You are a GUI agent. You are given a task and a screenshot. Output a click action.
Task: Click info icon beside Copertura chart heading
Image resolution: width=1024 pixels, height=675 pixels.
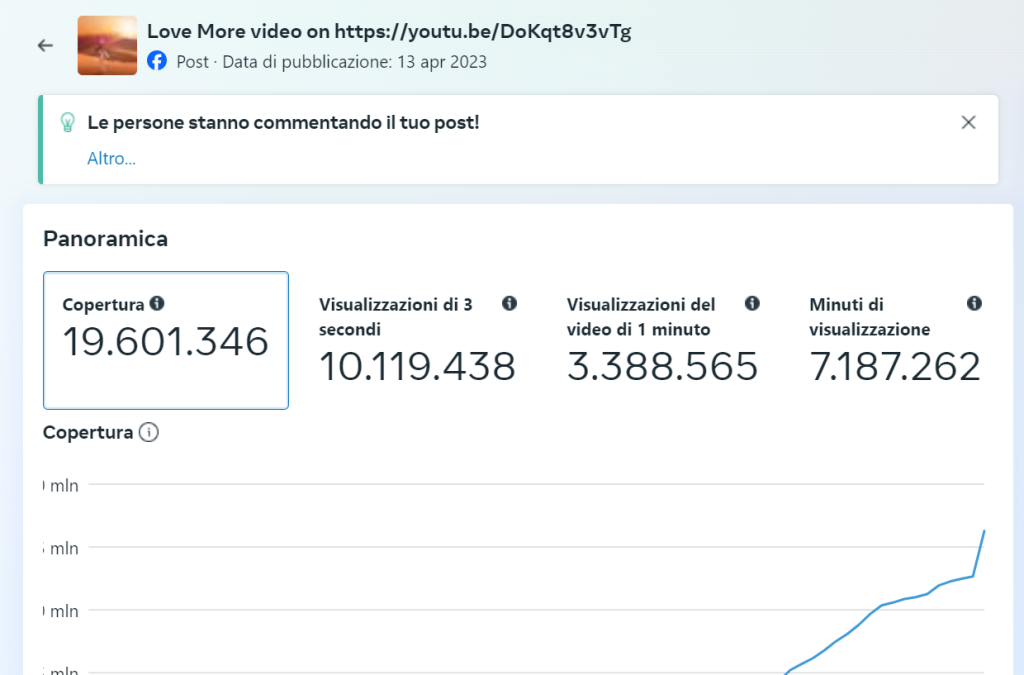coord(148,433)
